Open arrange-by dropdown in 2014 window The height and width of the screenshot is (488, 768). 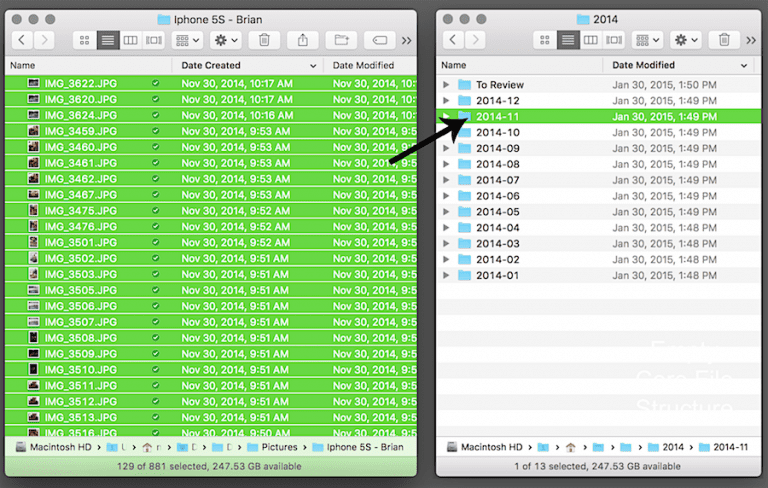click(648, 40)
